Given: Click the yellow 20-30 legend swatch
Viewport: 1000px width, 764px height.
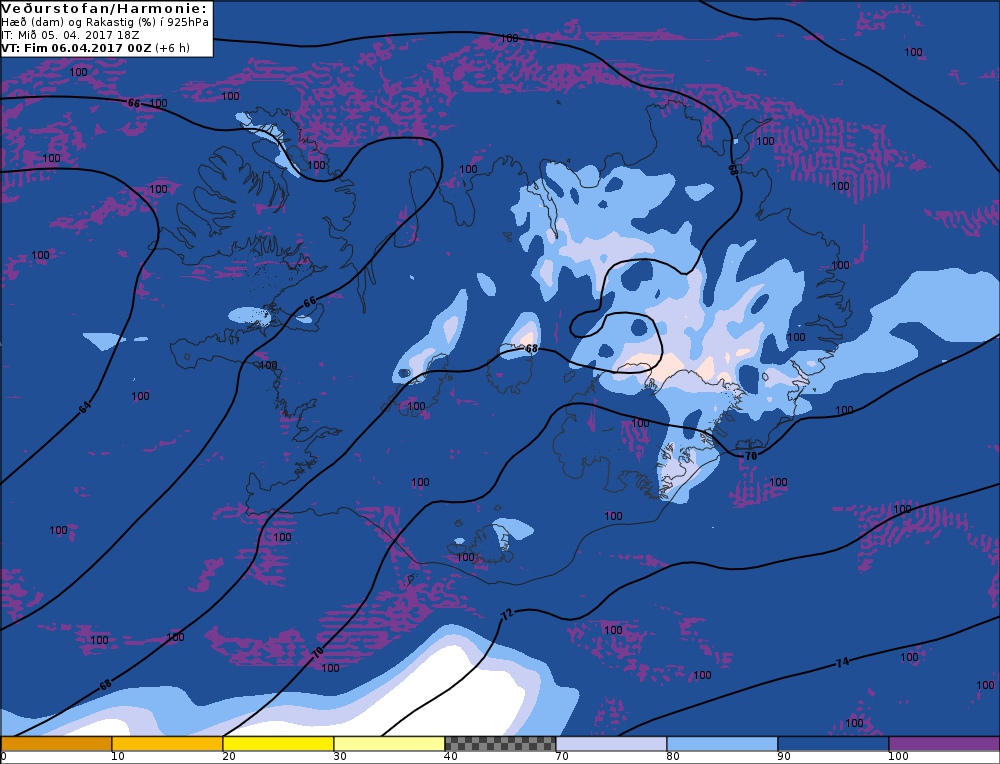Looking at the screenshot, I should 278,744.
